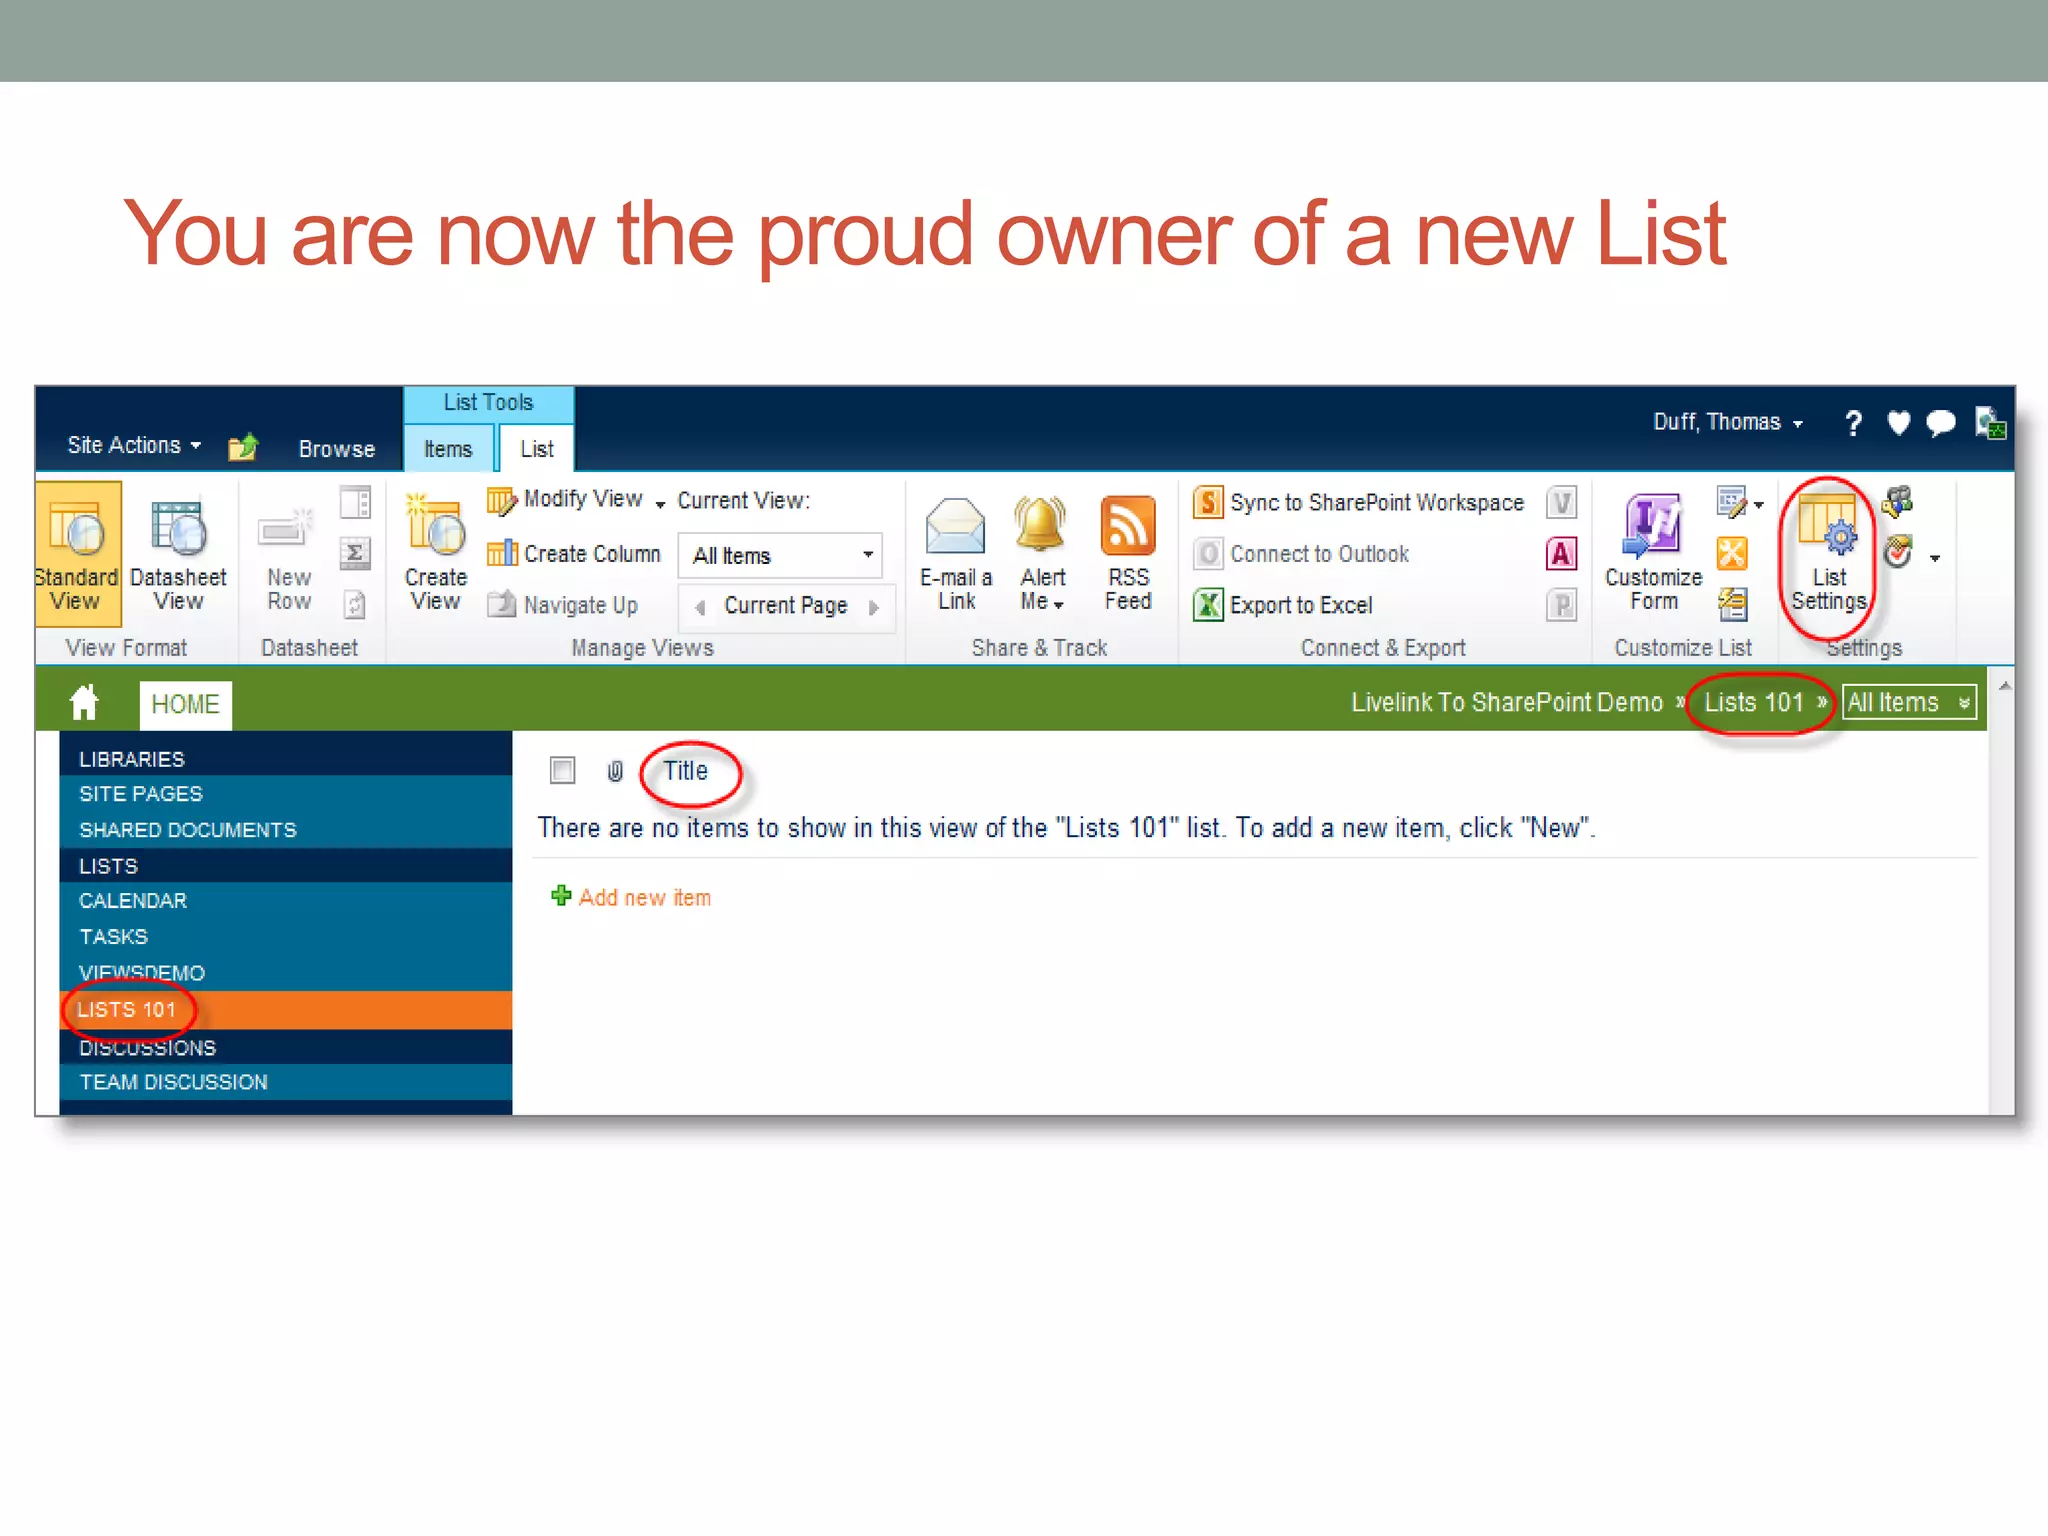Open the Current View All Items dropdown

(780, 555)
